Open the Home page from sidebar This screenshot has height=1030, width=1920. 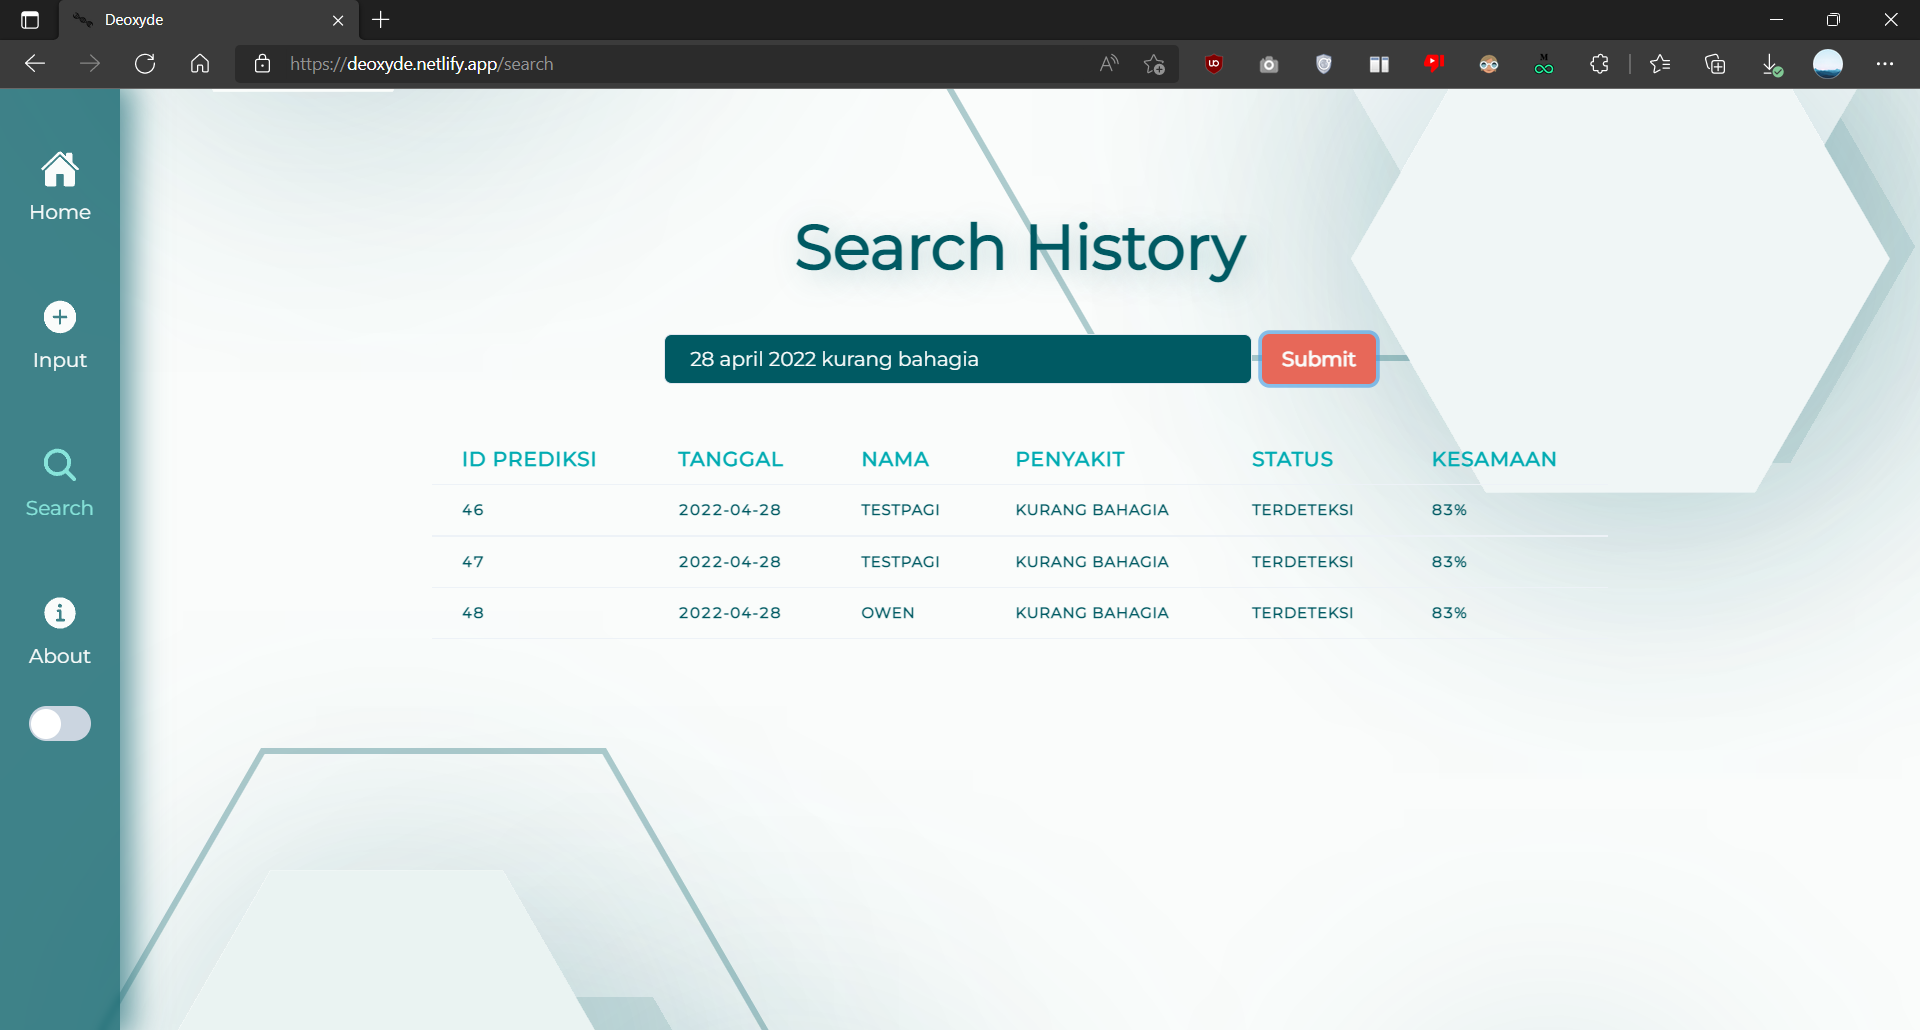click(60, 186)
